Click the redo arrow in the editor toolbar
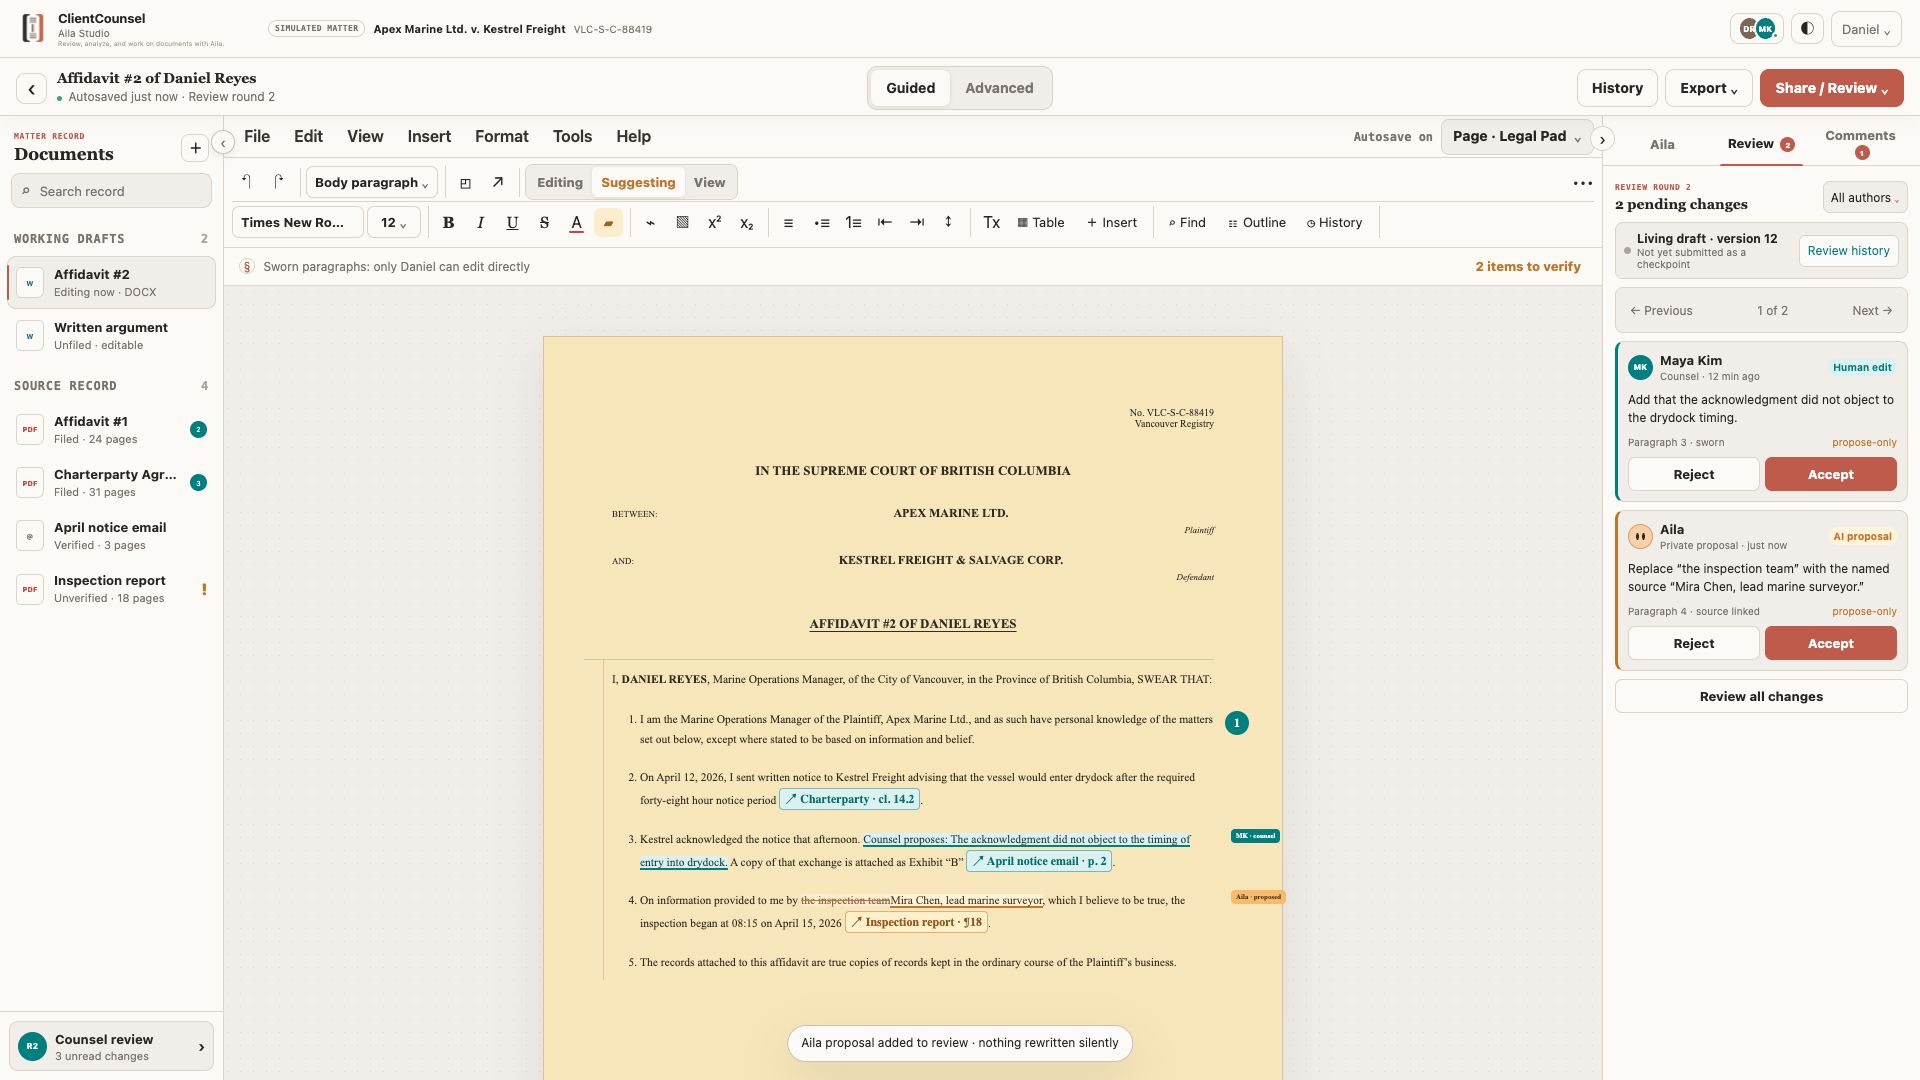Screen dimensions: 1920x1080 (x=279, y=182)
